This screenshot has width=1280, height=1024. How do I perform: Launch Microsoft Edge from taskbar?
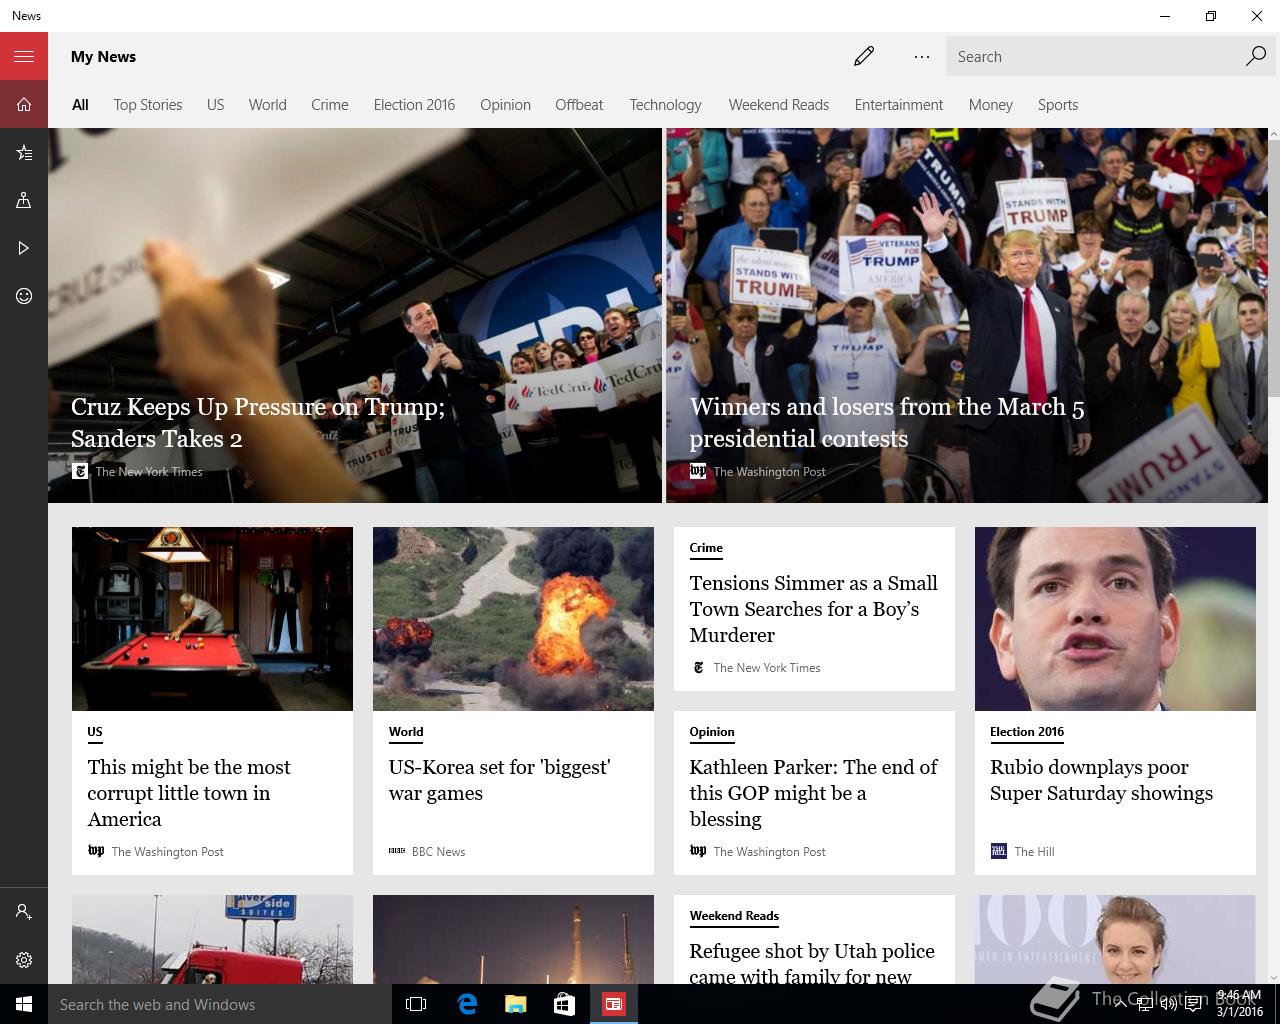pos(466,1004)
